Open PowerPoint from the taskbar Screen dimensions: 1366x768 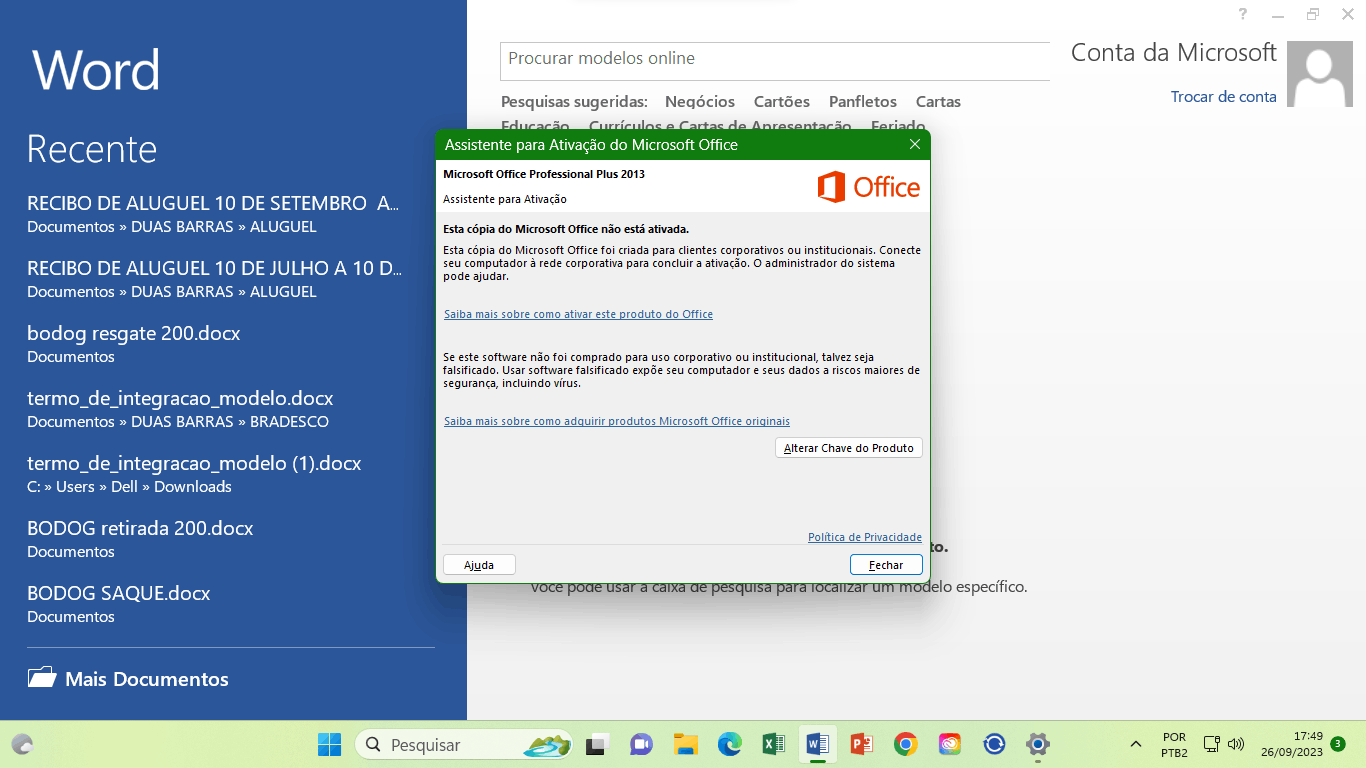click(x=861, y=745)
